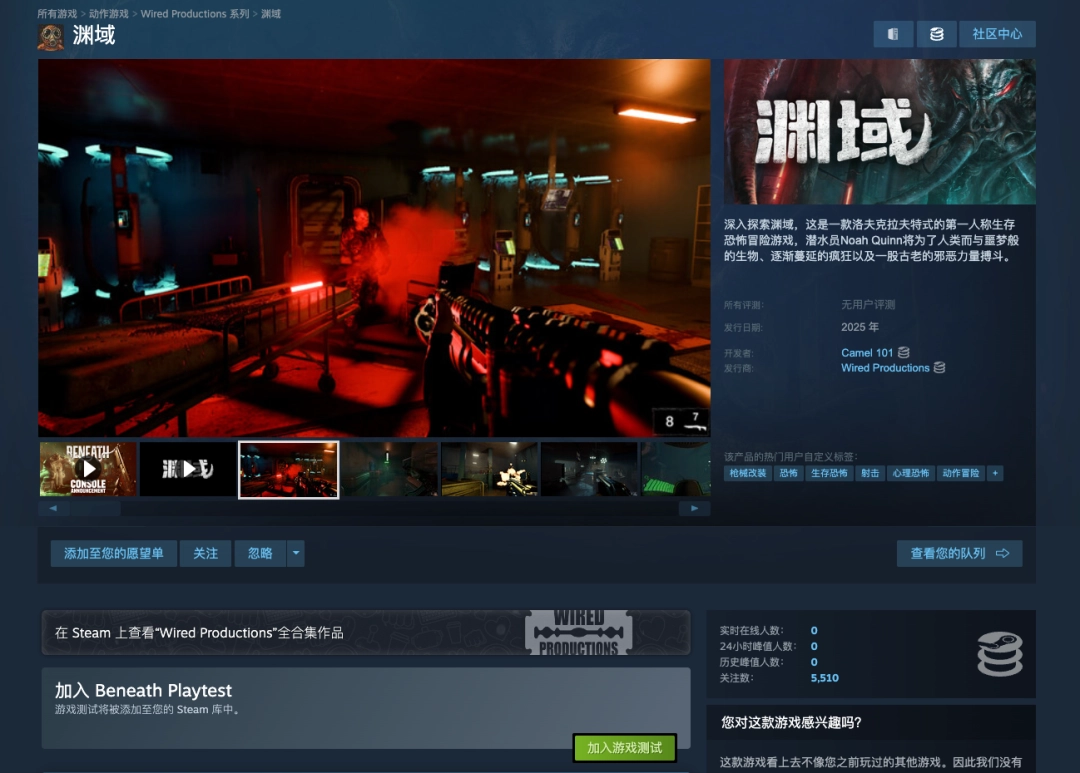
Task: Click the PC-tower icon button beside 社区中心
Action: (893, 34)
